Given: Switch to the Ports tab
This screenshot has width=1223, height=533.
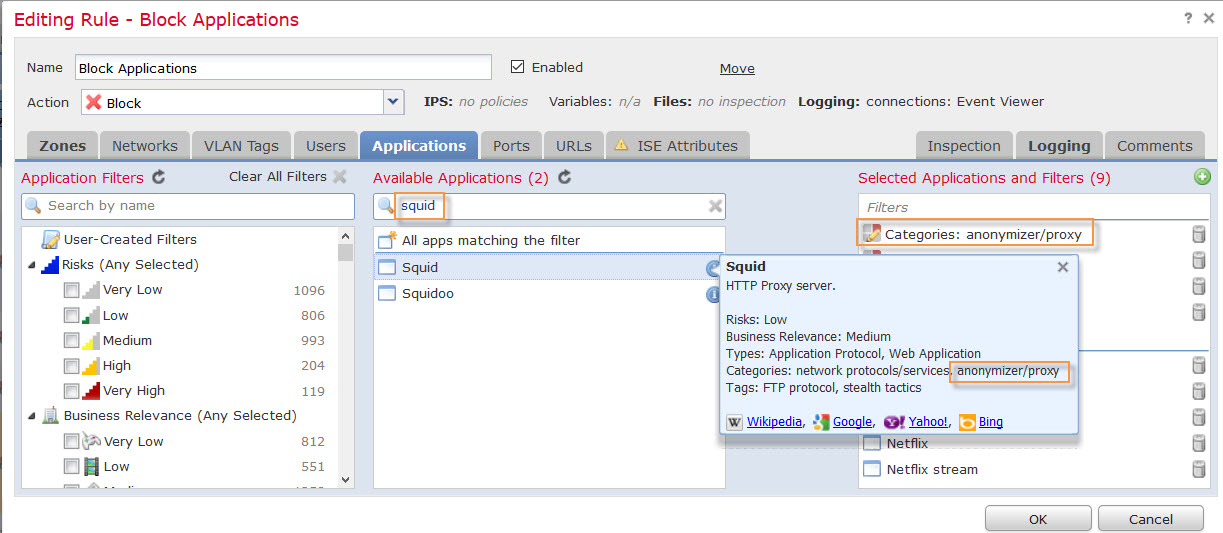Looking at the screenshot, I should tap(511, 146).
